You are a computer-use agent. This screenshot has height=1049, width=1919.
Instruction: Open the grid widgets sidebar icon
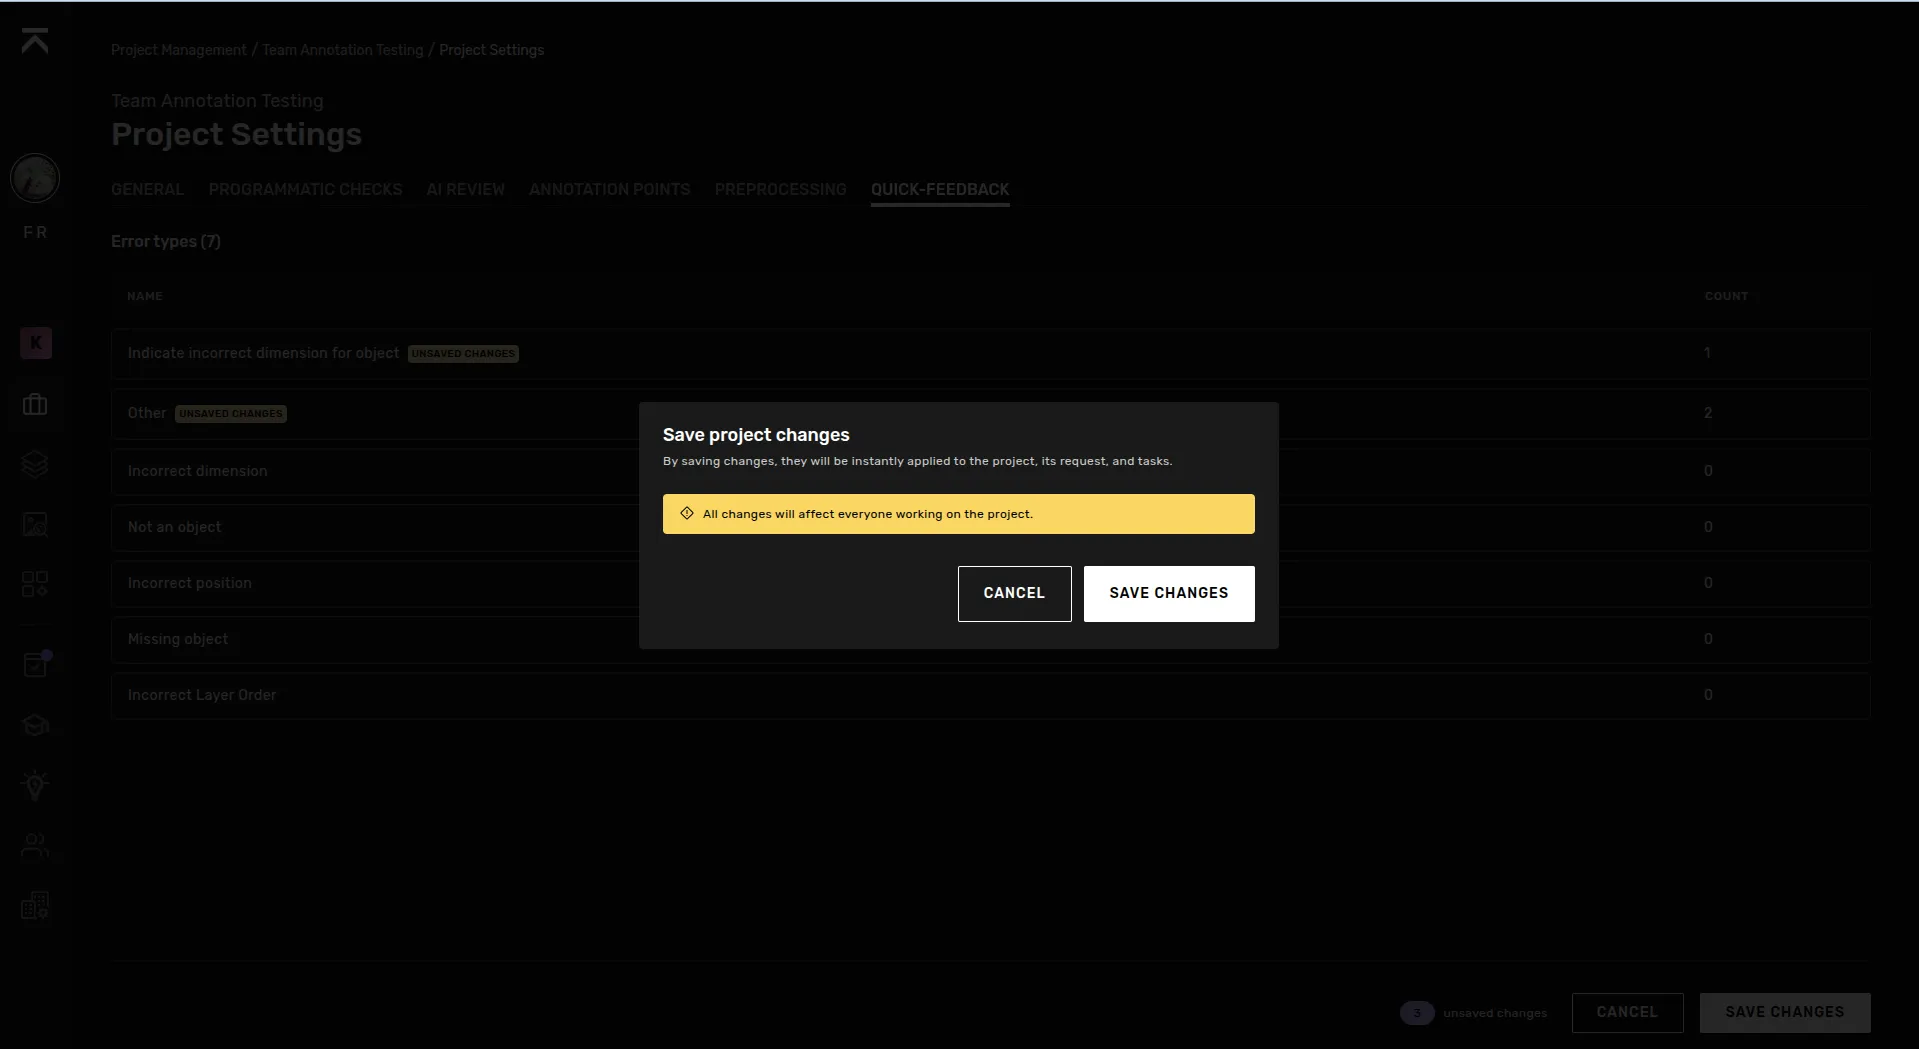coord(35,584)
